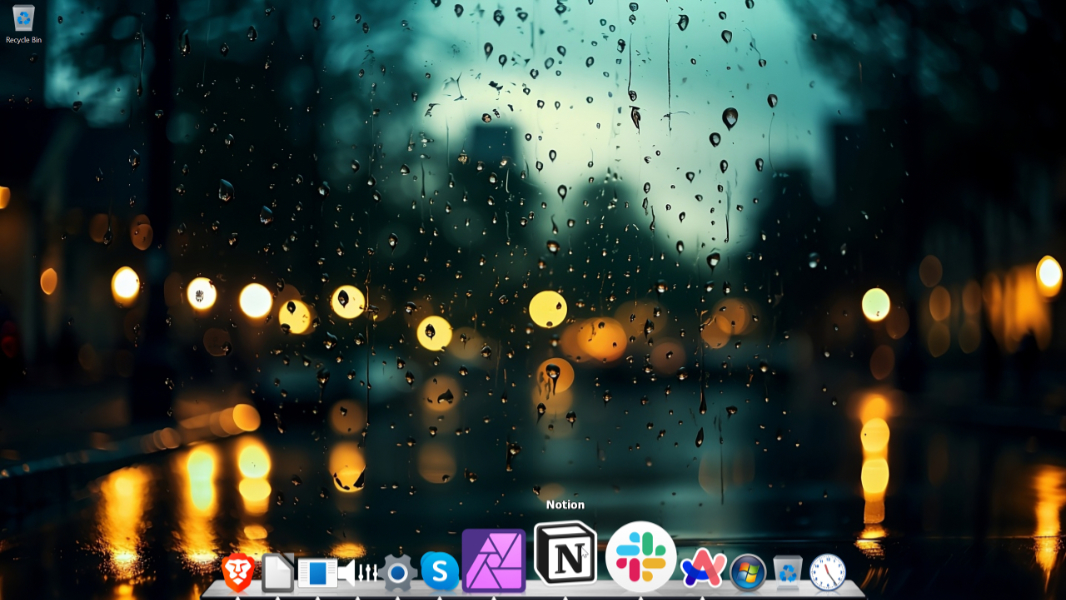Launch Brave browser from the dock
The width and height of the screenshot is (1066, 600).
tap(237, 570)
